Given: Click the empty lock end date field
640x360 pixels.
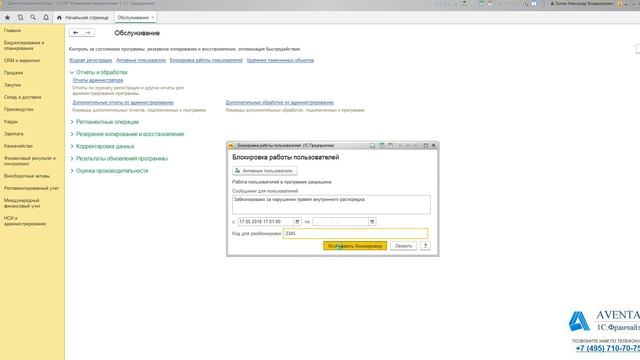Looking at the screenshot, I should tap(340, 222).
